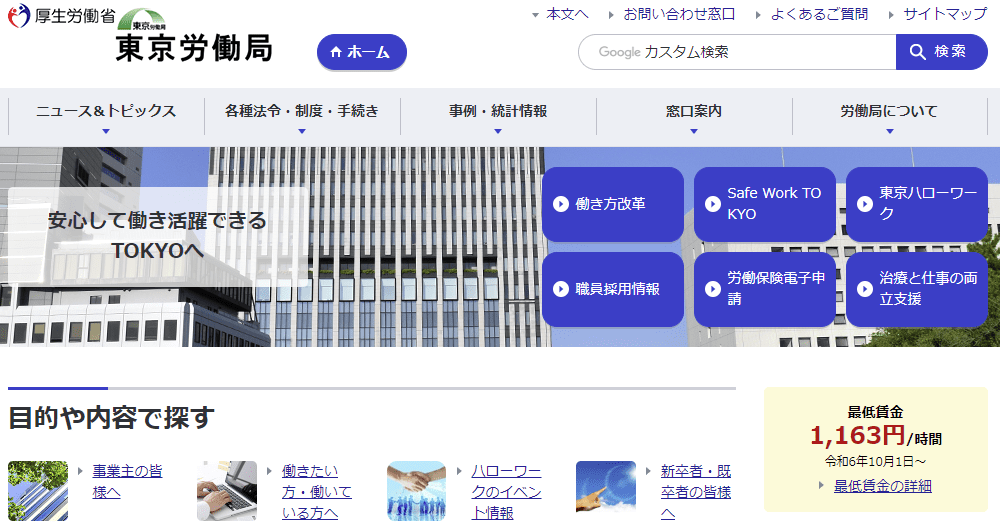1000x522 pixels.
Task: Open the 本文へ skip link
Action: (566, 14)
